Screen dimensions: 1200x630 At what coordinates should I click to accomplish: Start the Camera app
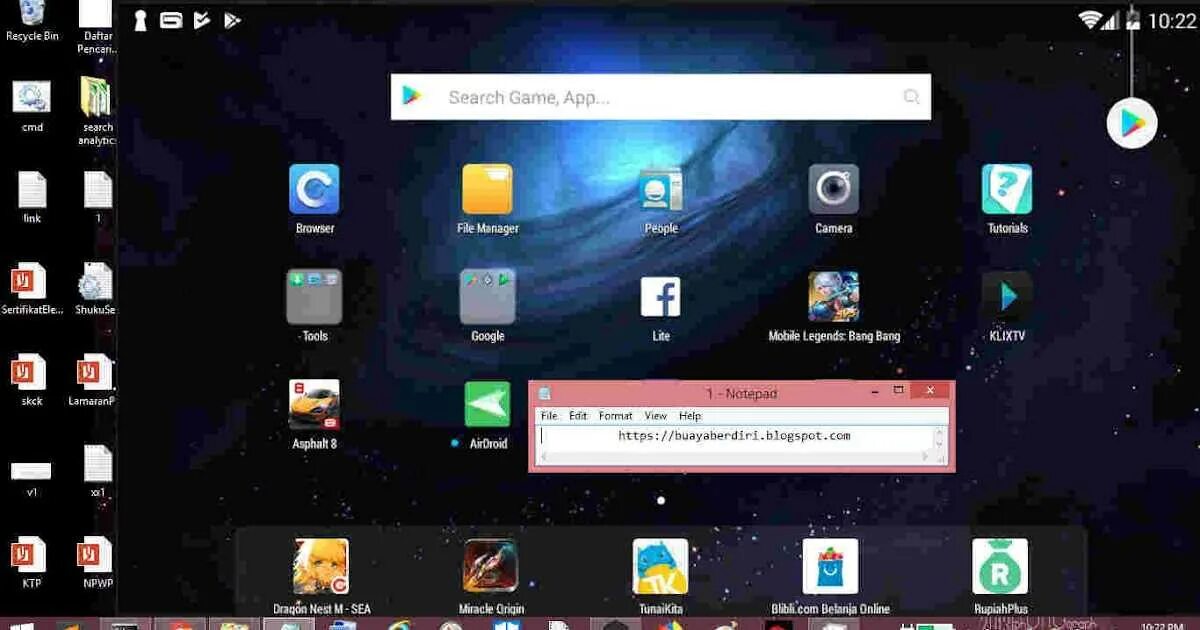(833, 189)
